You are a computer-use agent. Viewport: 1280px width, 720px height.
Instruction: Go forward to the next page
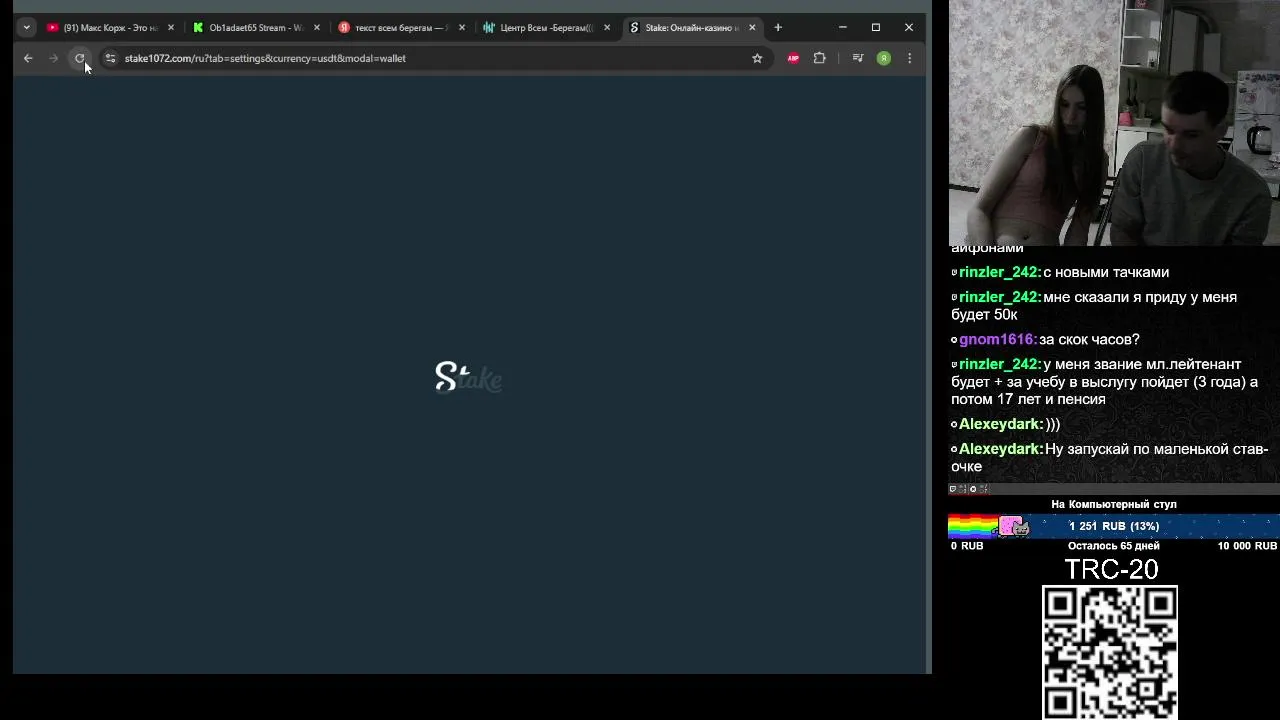click(x=54, y=58)
